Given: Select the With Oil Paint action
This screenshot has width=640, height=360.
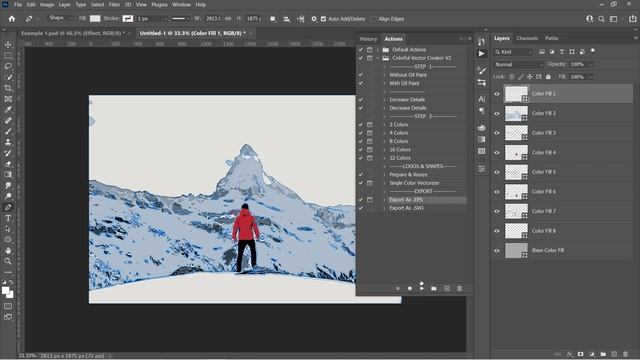Looking at the screenshot, I should pyautogui.click(x=404, y=83).
